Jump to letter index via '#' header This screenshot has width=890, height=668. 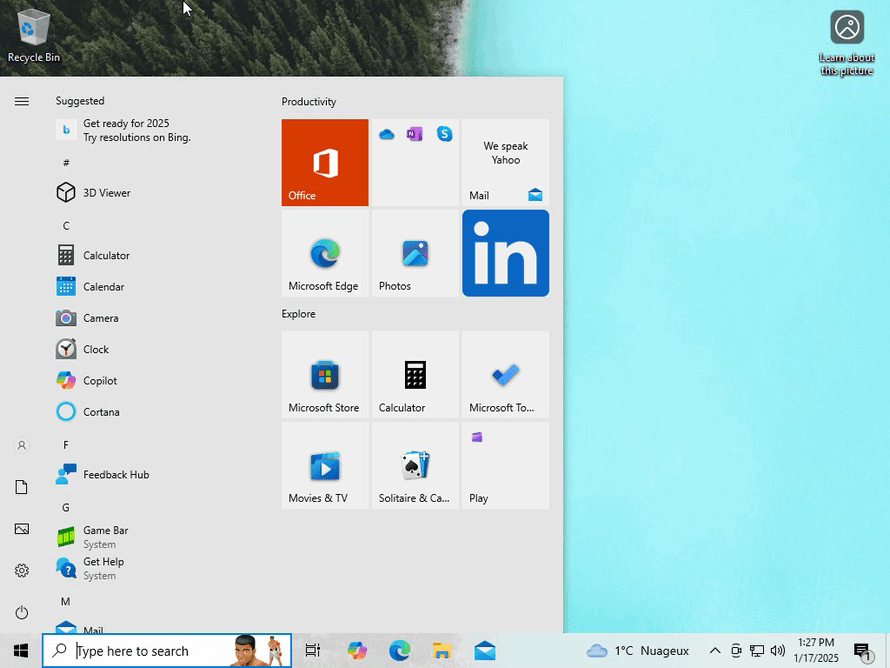tap(66, 163)
